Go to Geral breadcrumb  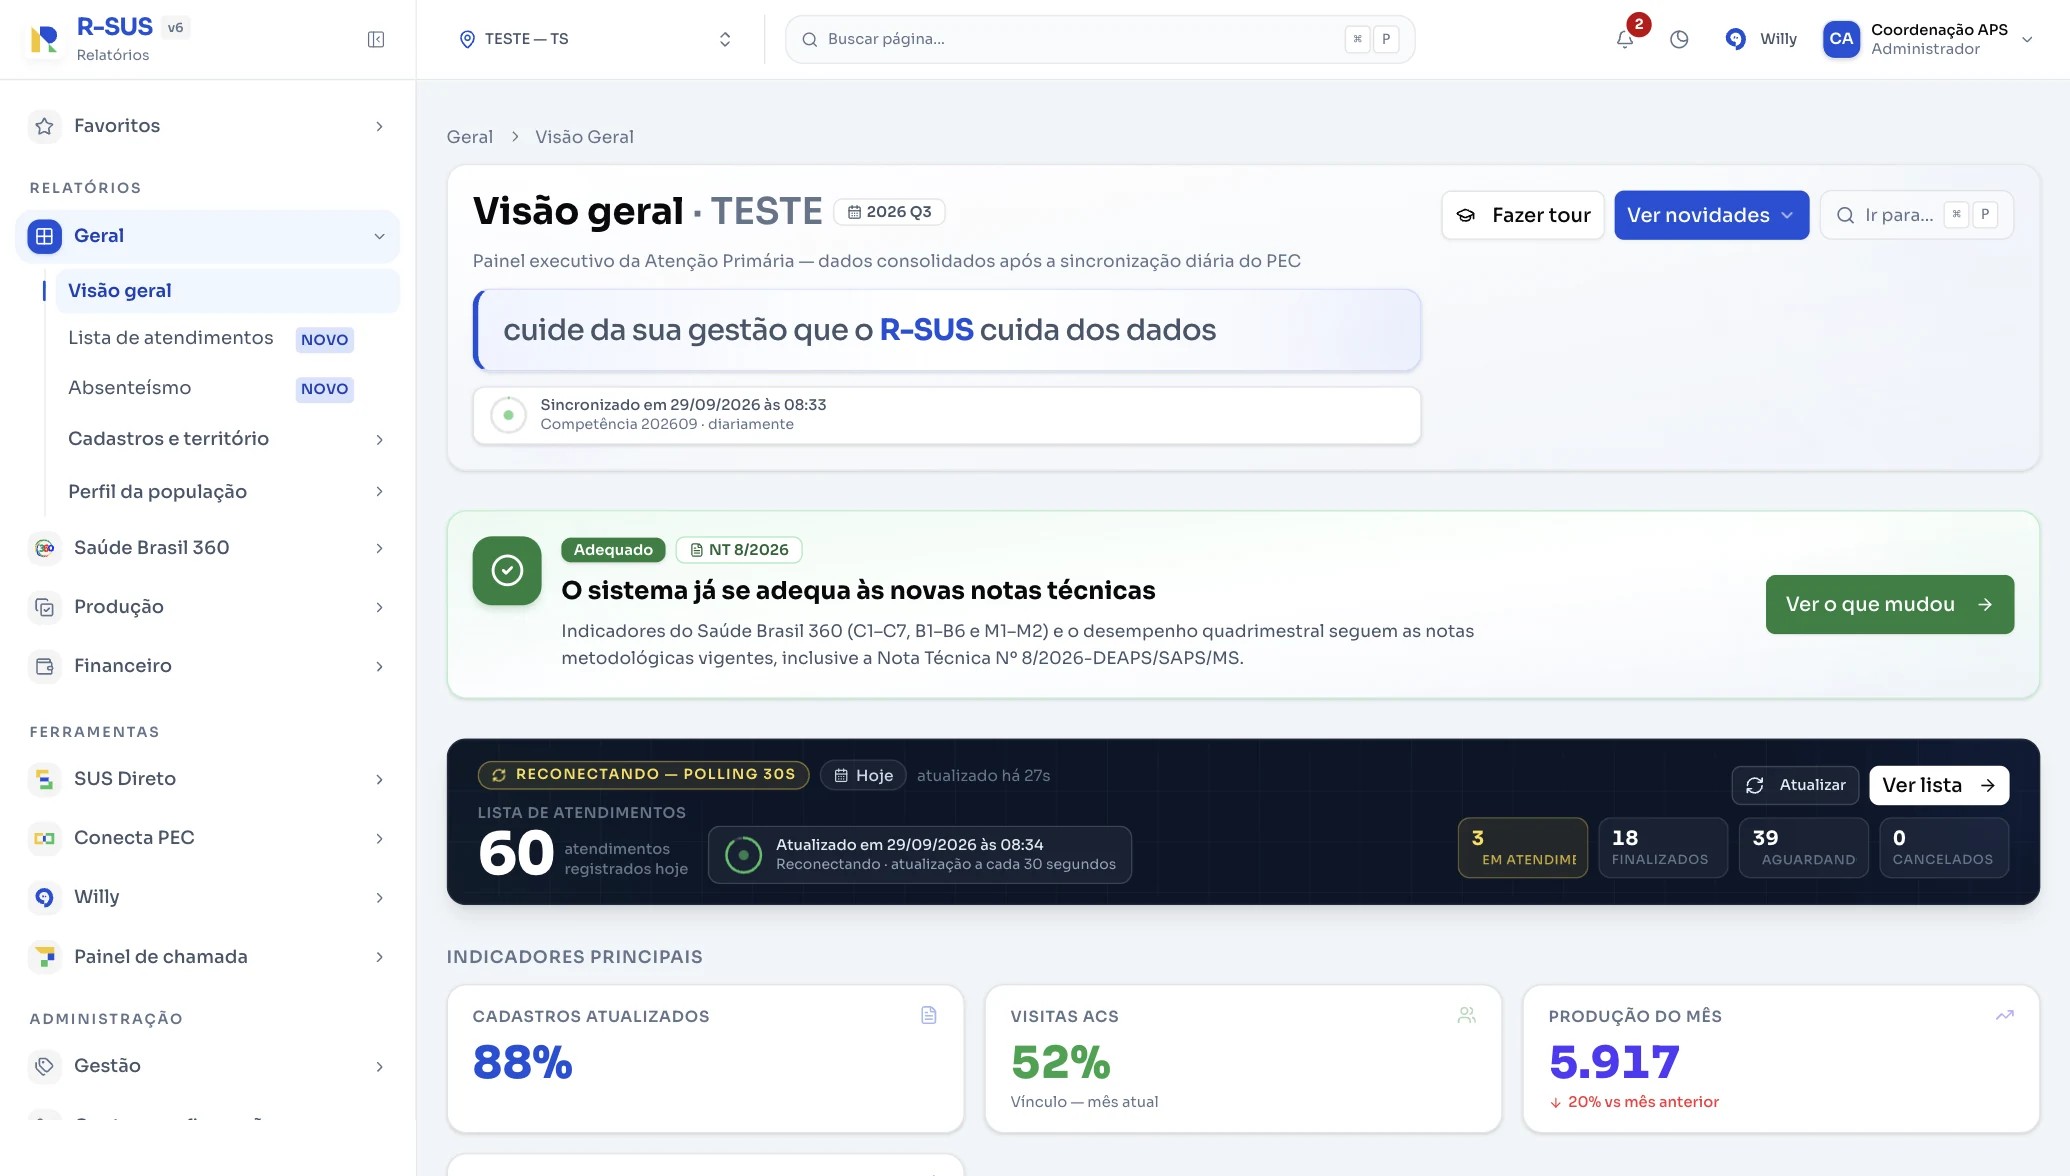469,137
